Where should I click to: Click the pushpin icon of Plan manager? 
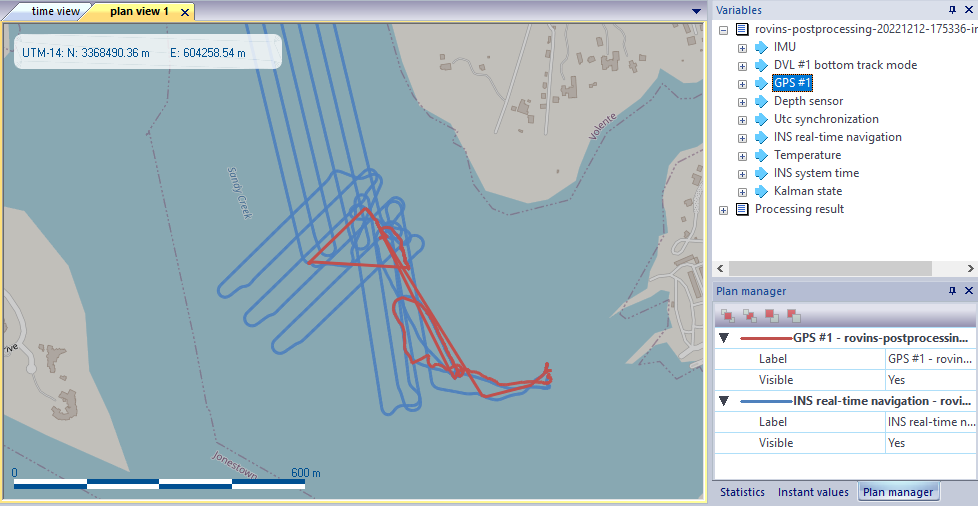952,291
